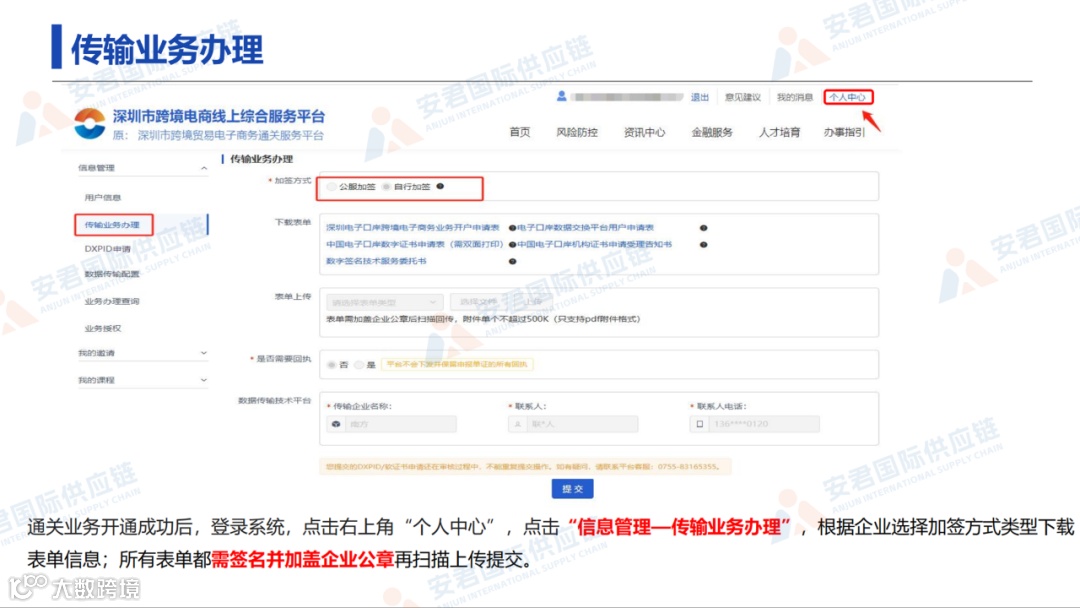Click the dot icon after 中国电子口岸数字证书申请表
Screen dimensions: 1080x608
(x=512, y=244)
